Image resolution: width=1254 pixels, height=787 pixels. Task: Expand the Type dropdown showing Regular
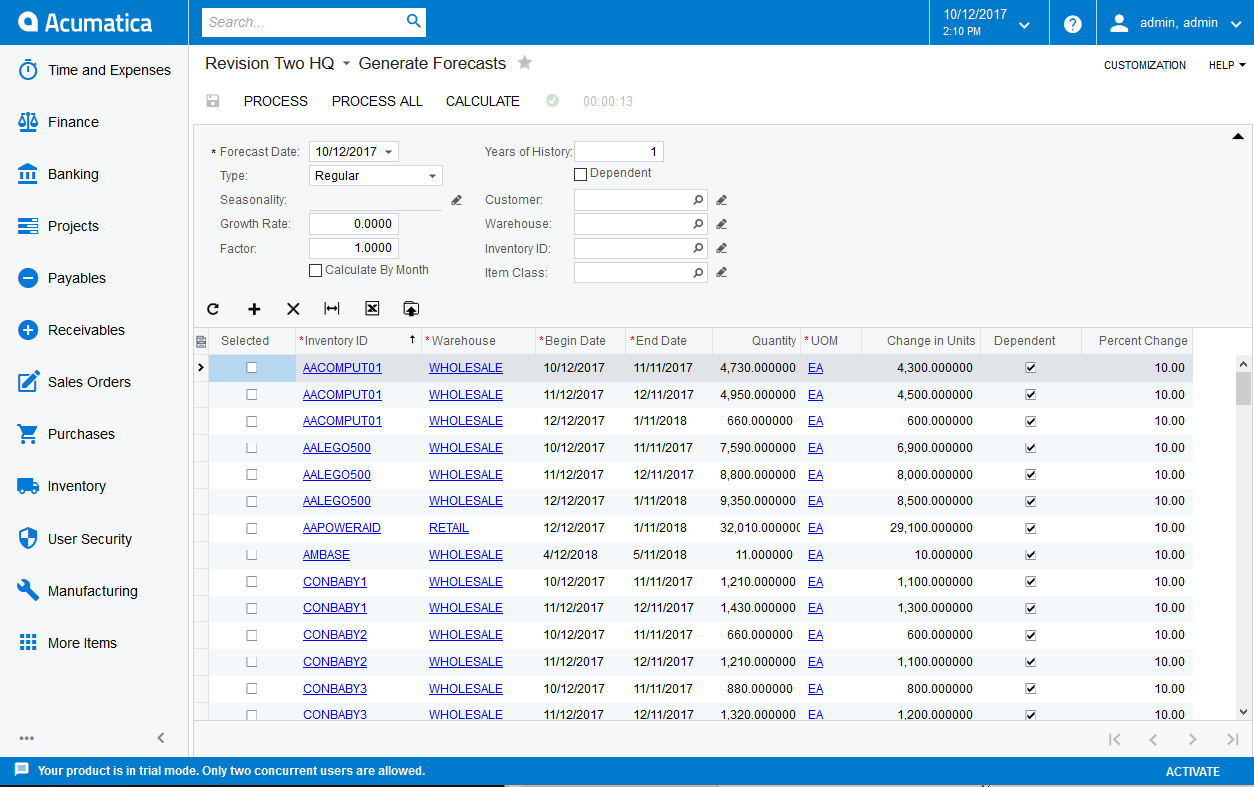click(433, 176)
